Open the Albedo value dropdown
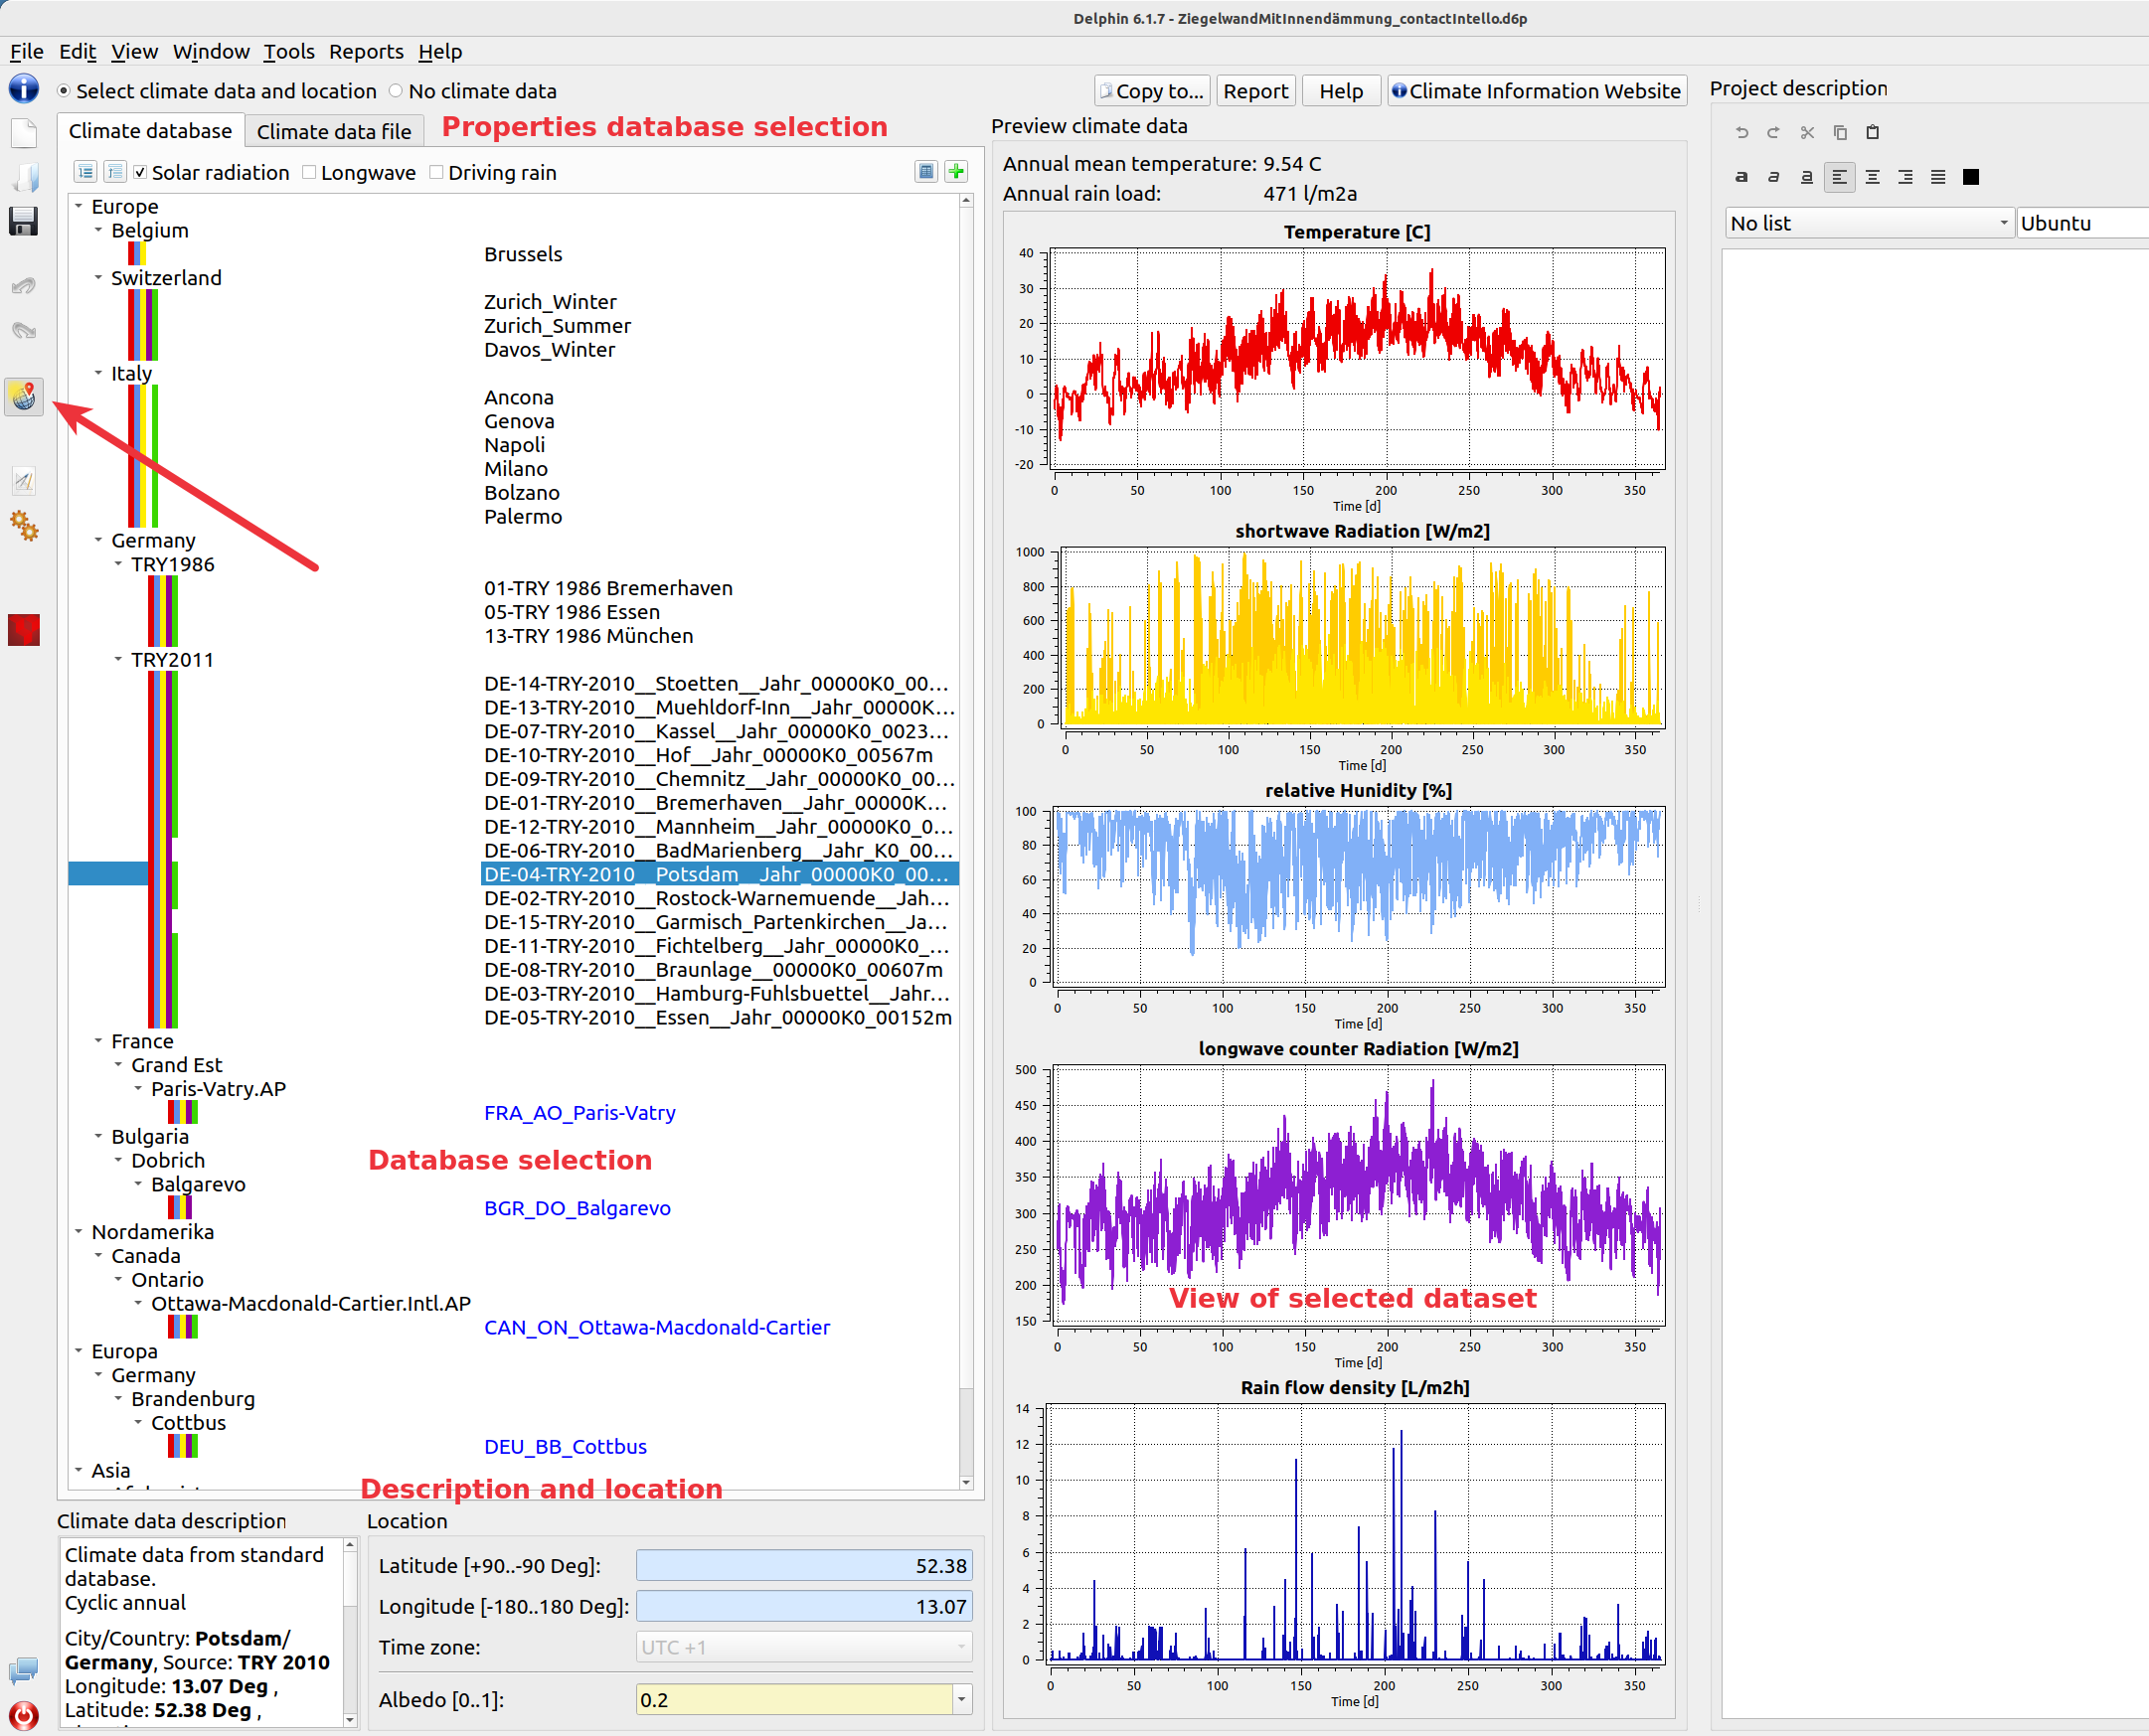Image resolution: width=2149 pixels, height=1736 pixels. pos(962,1699)
